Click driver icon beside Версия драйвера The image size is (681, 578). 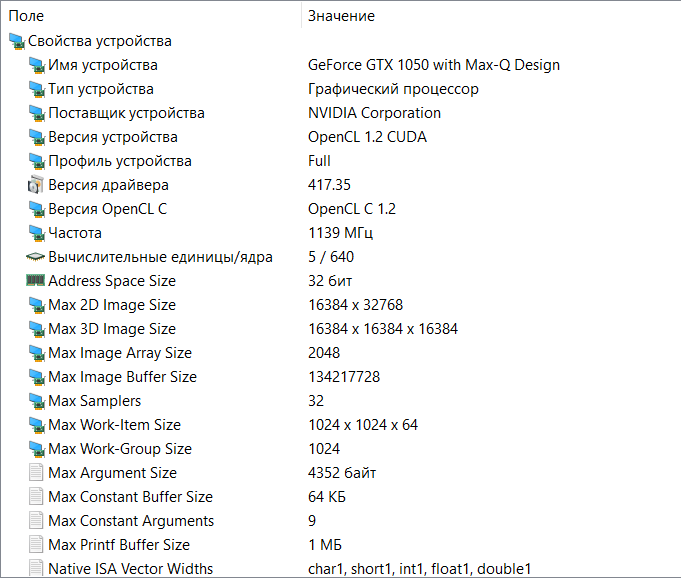tap(36, 185)
